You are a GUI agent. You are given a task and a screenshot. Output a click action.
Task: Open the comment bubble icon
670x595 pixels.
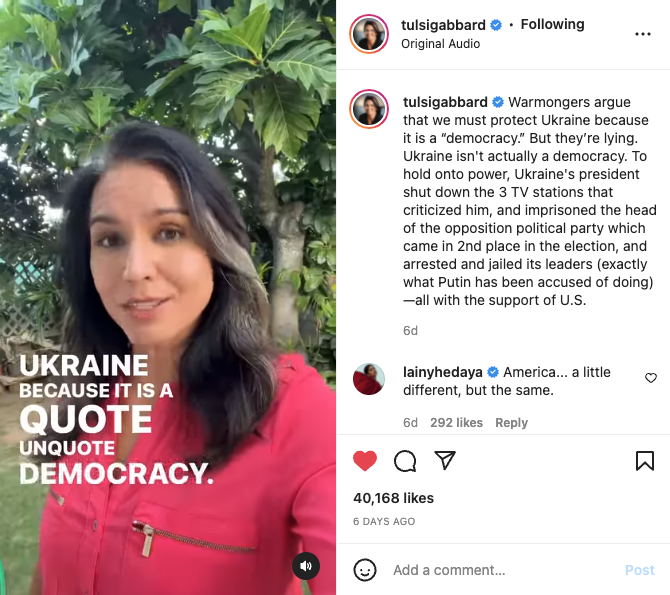pyautogui.click(x=405, y=461)
